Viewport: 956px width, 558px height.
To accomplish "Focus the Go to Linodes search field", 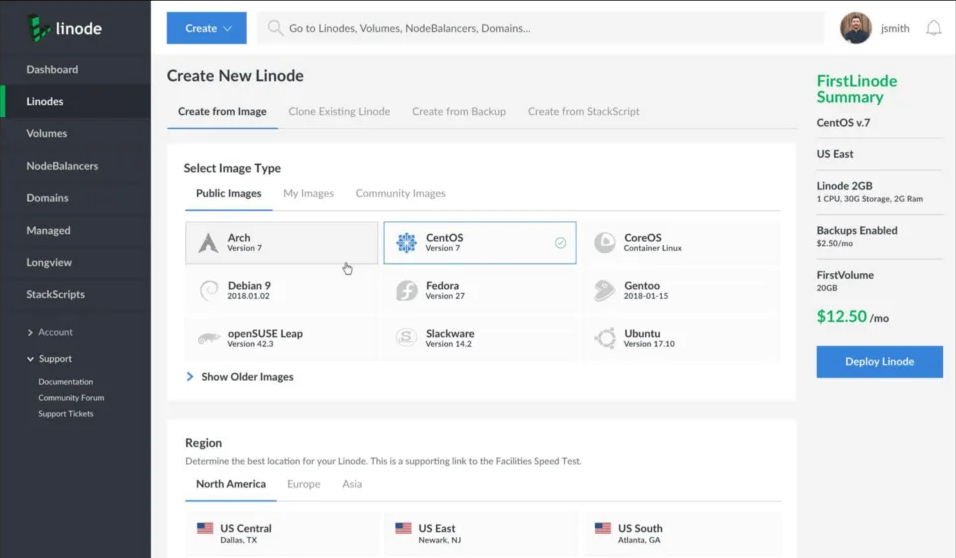I will pos(540,28).
